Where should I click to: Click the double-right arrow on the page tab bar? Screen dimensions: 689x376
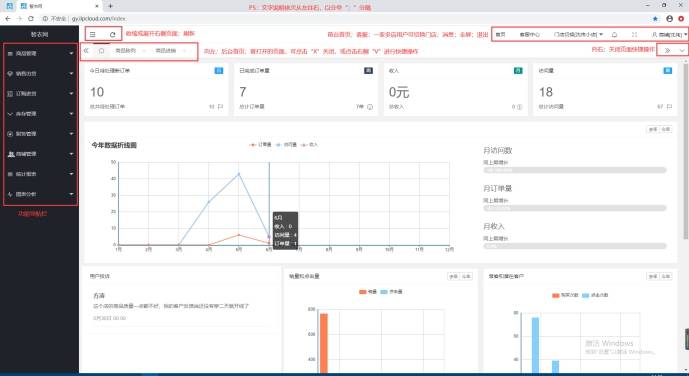667,51
